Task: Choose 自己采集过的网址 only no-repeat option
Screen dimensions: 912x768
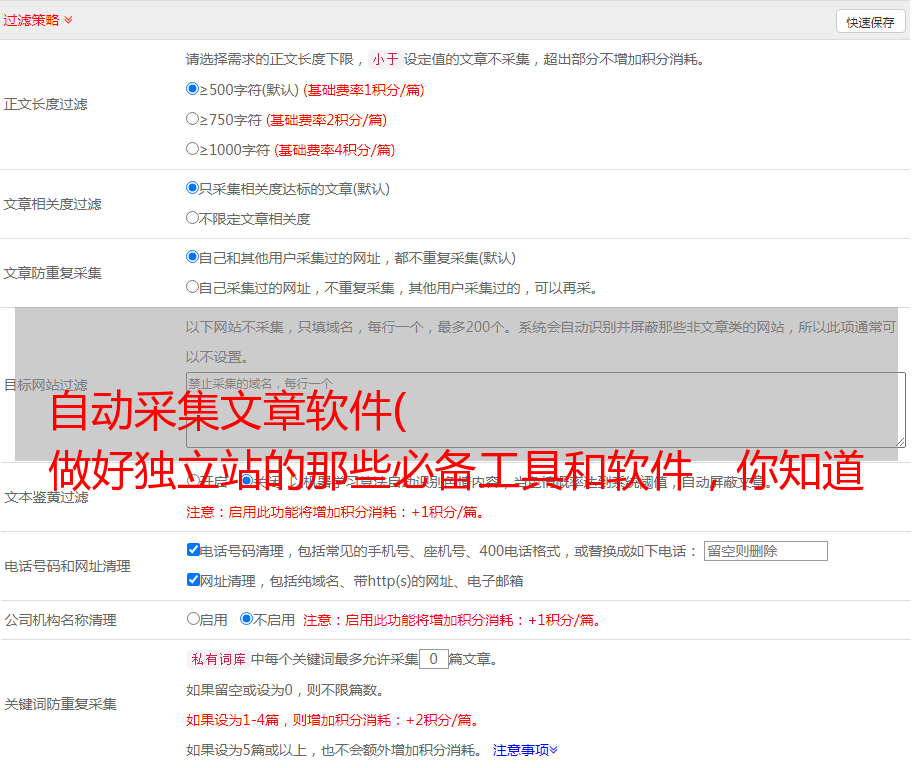Action: click(x=193, y=287)
